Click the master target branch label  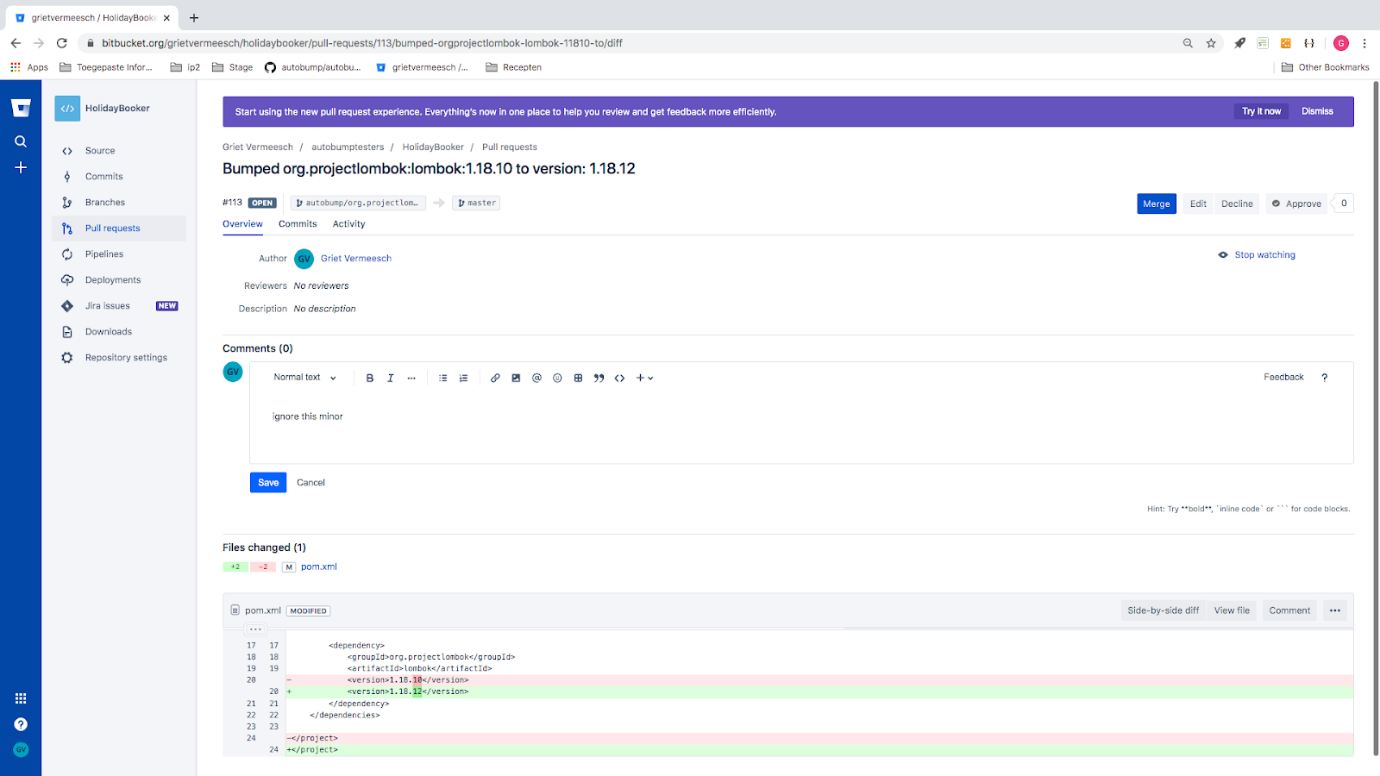[x=476, y=203]
